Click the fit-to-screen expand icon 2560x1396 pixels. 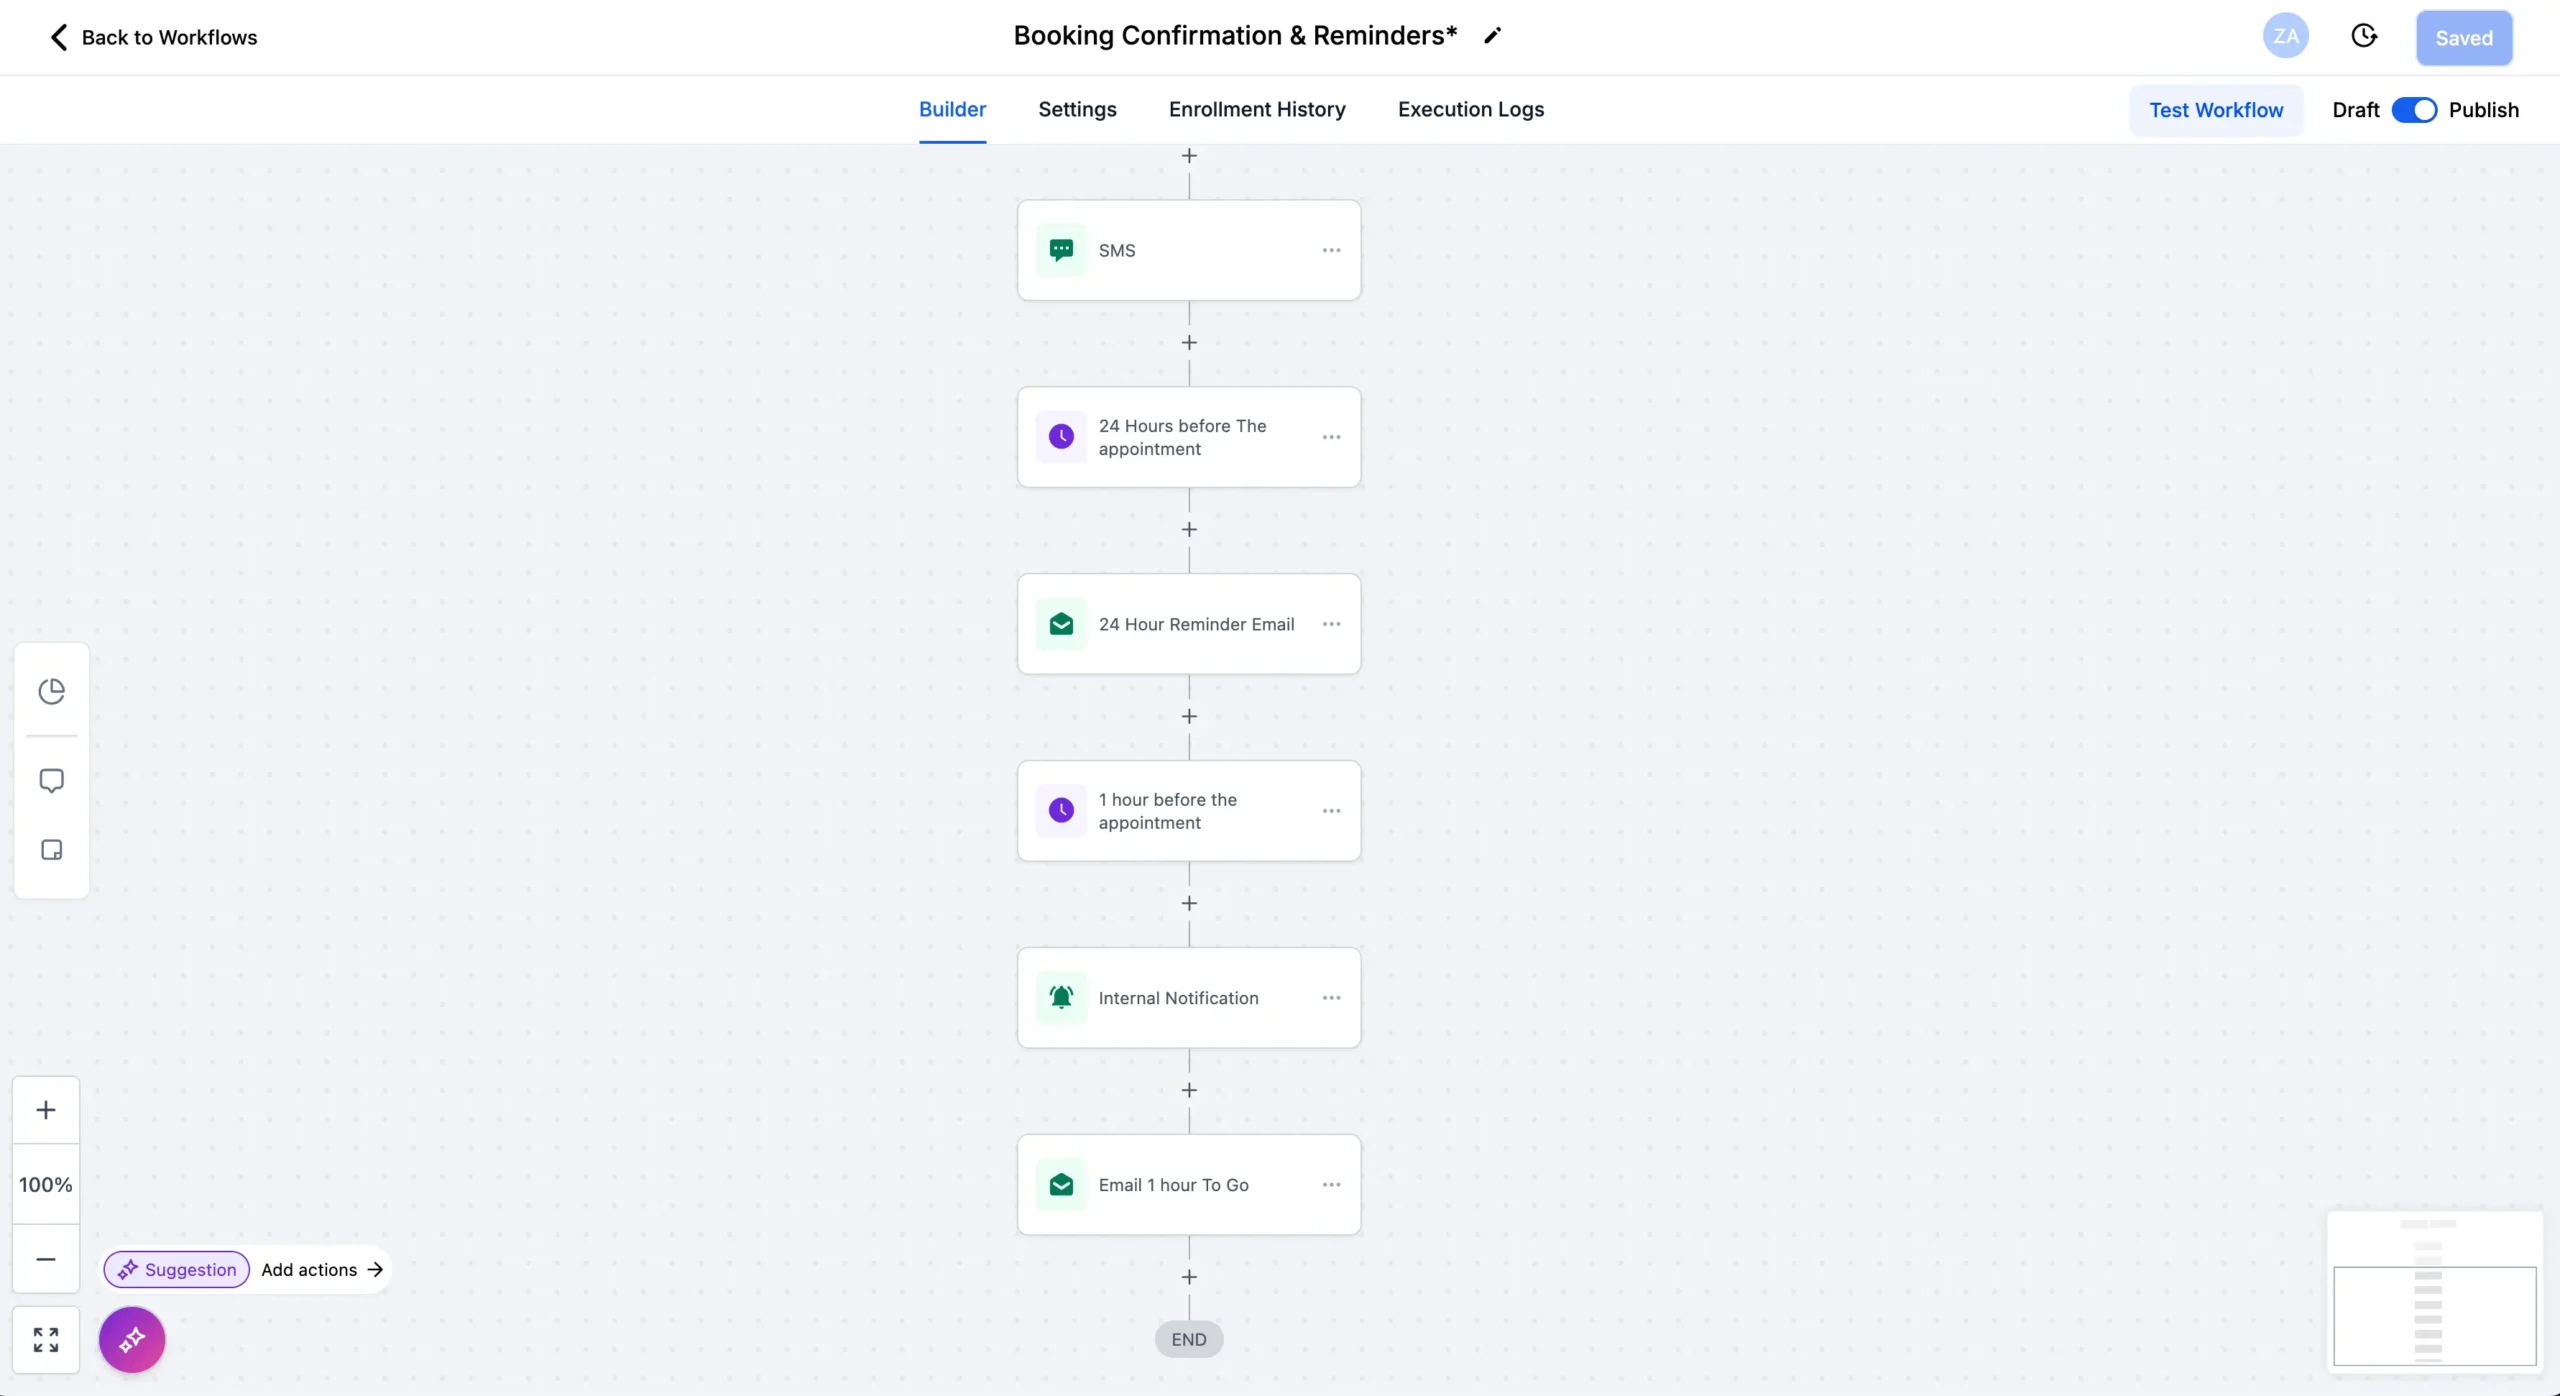point(46,1339)
